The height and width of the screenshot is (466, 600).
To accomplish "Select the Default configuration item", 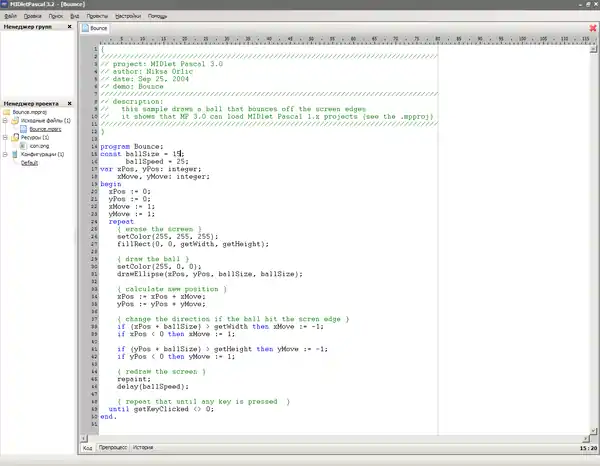I will click(x=30, y=162).
